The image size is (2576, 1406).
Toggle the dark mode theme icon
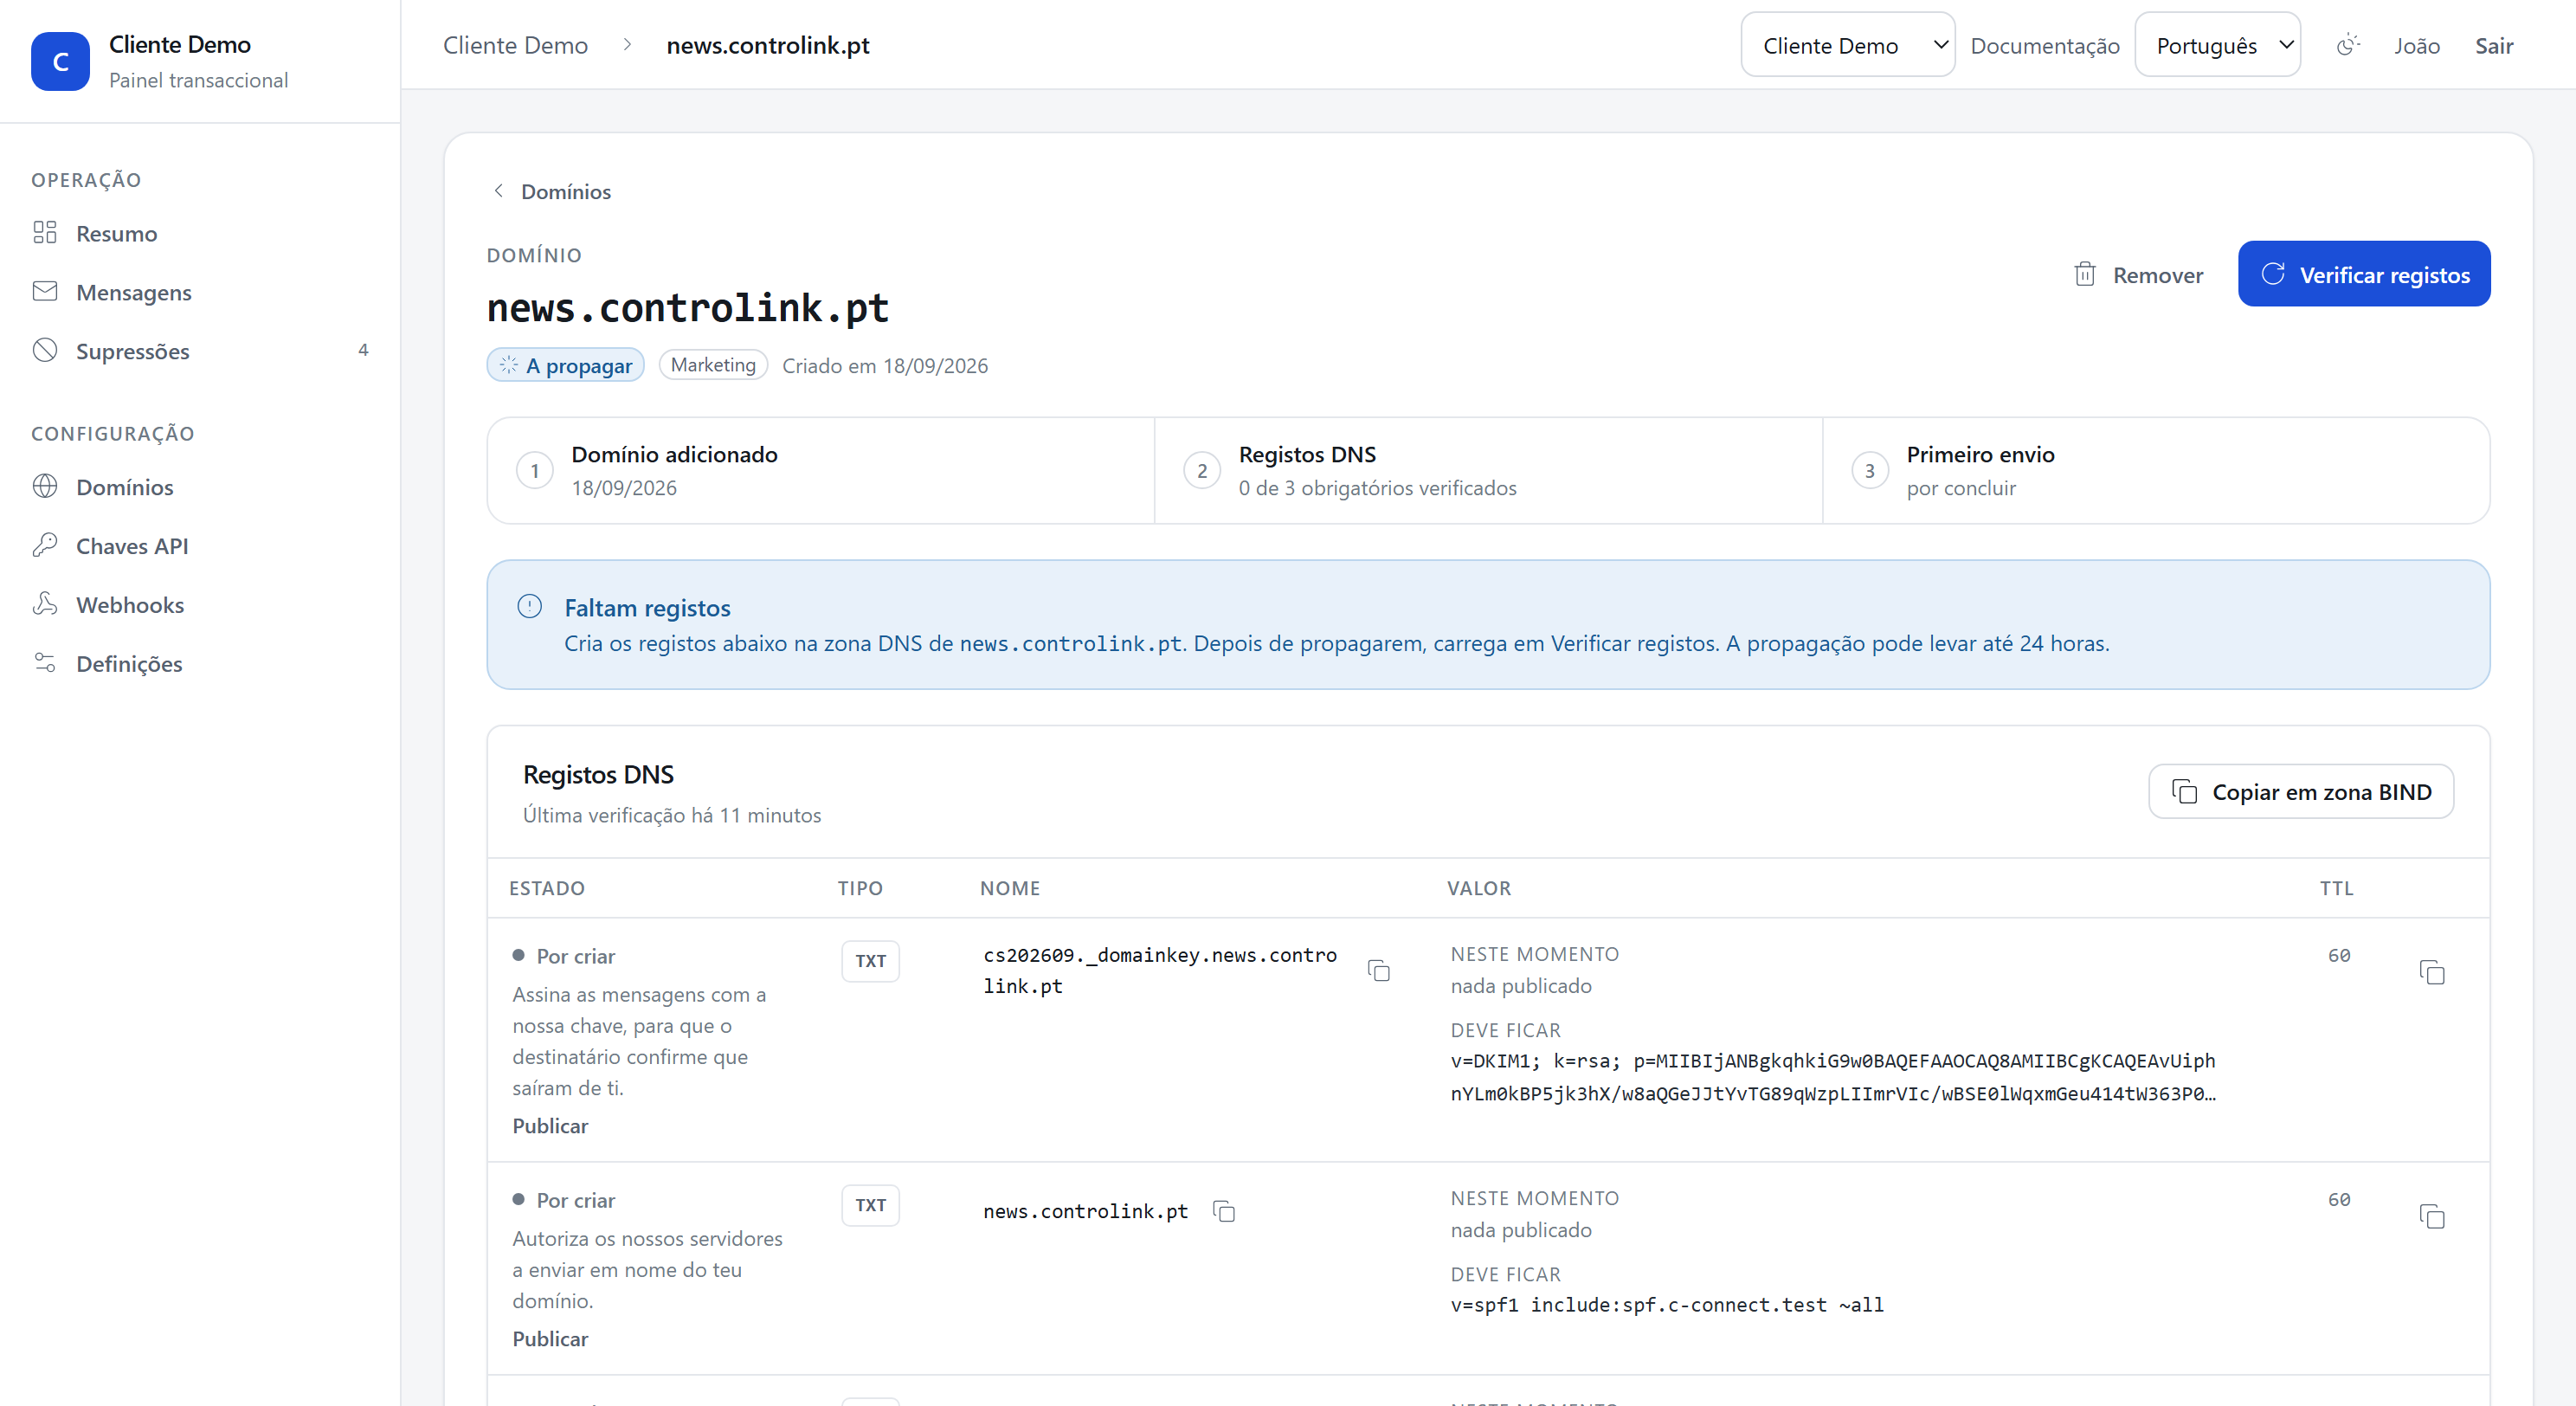[2347, 45]
